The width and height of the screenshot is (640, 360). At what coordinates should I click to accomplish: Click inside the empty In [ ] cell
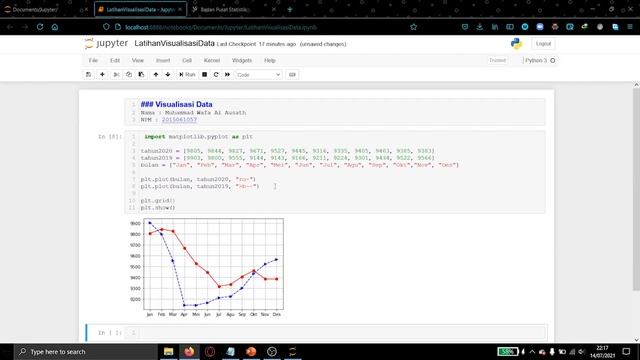(x=335, y=333)
